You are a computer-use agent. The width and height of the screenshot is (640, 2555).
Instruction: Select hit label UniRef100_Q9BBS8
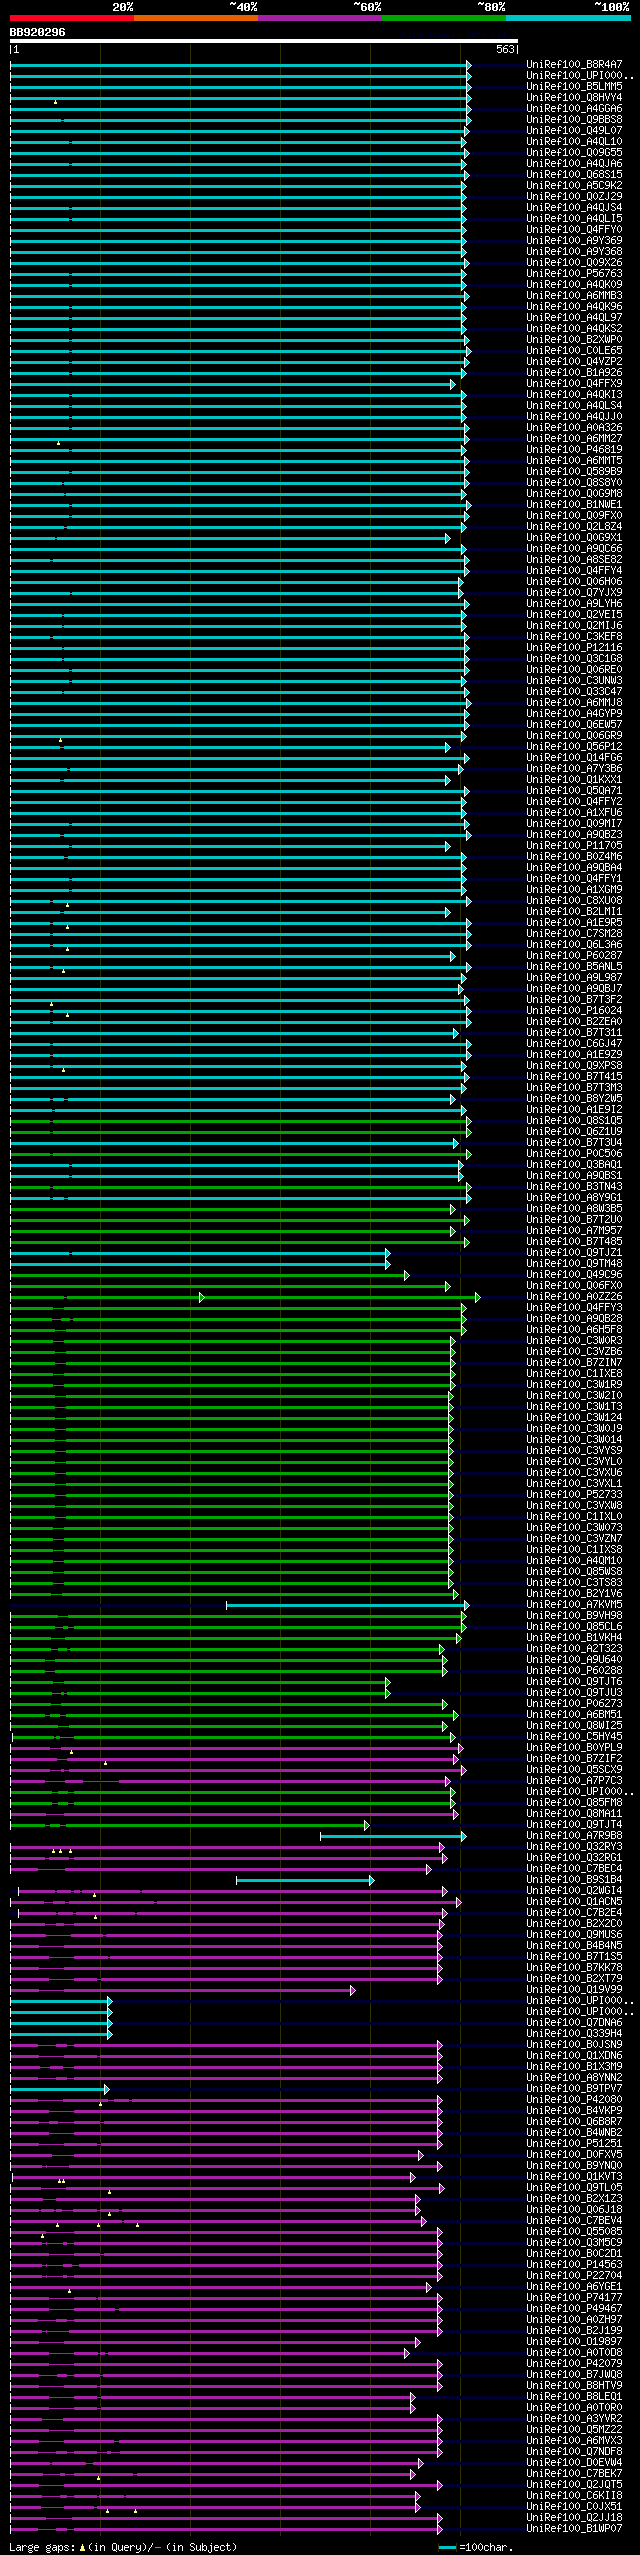tap(574, 120)
